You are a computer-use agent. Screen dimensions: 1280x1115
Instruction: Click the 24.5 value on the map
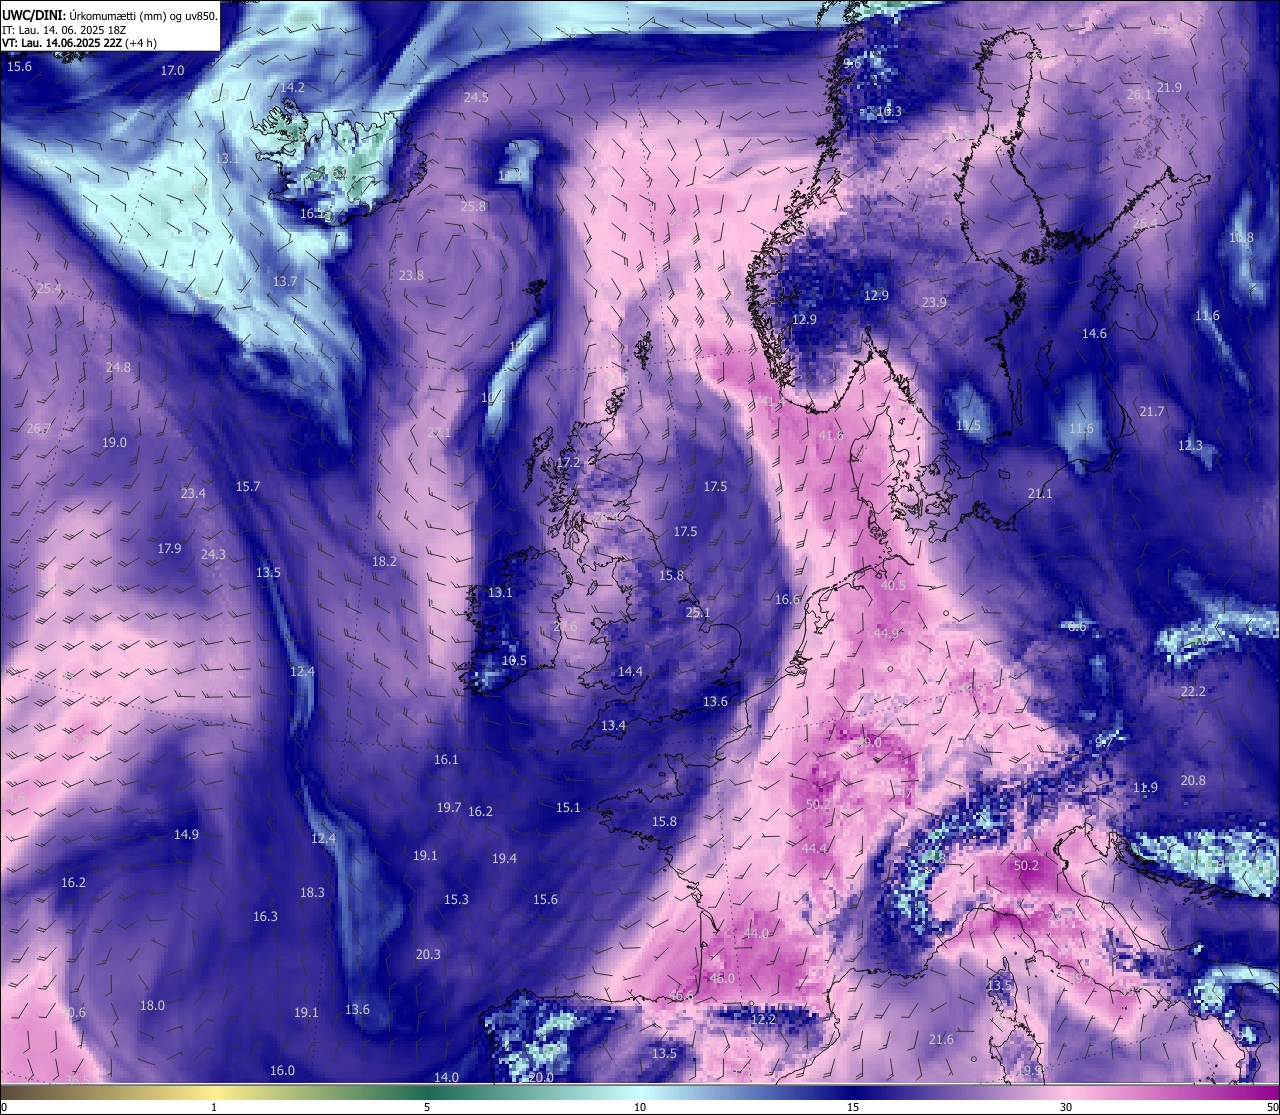[x=476, y=98]
